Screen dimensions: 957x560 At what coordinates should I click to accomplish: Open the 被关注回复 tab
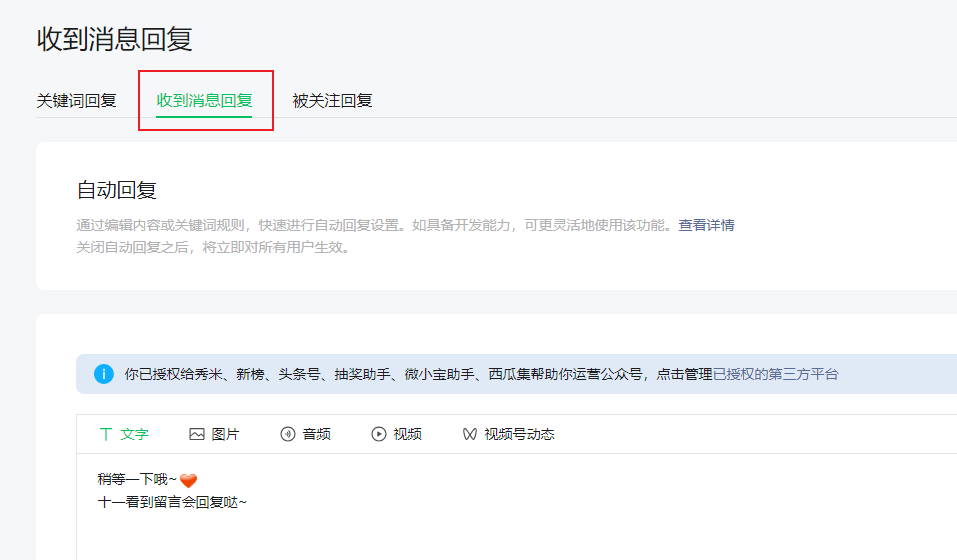333,101
